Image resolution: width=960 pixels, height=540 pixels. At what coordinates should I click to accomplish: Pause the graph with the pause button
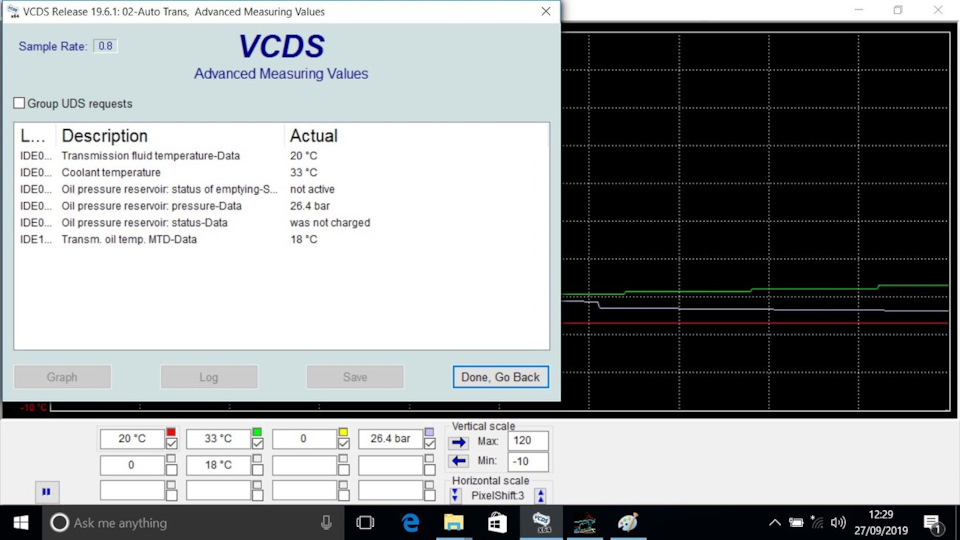(x=47, y=492)
